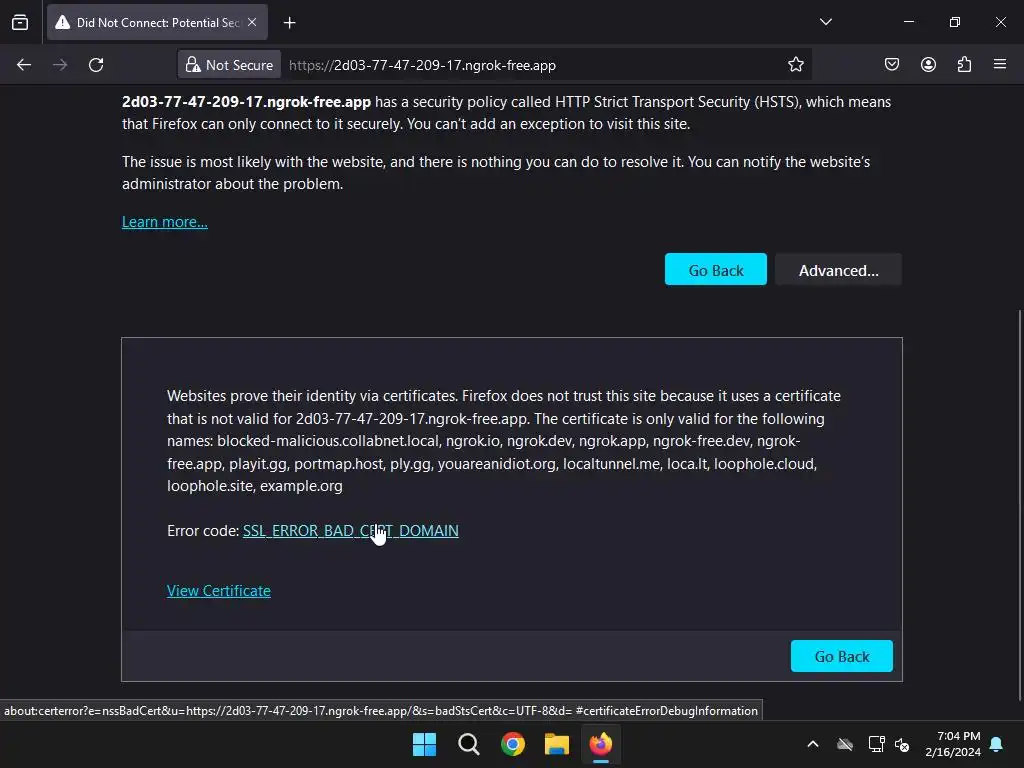The height and width of the screenshot is (768, 1024).
Task: Expand hidden system tray icons
Action: [813, 744]
